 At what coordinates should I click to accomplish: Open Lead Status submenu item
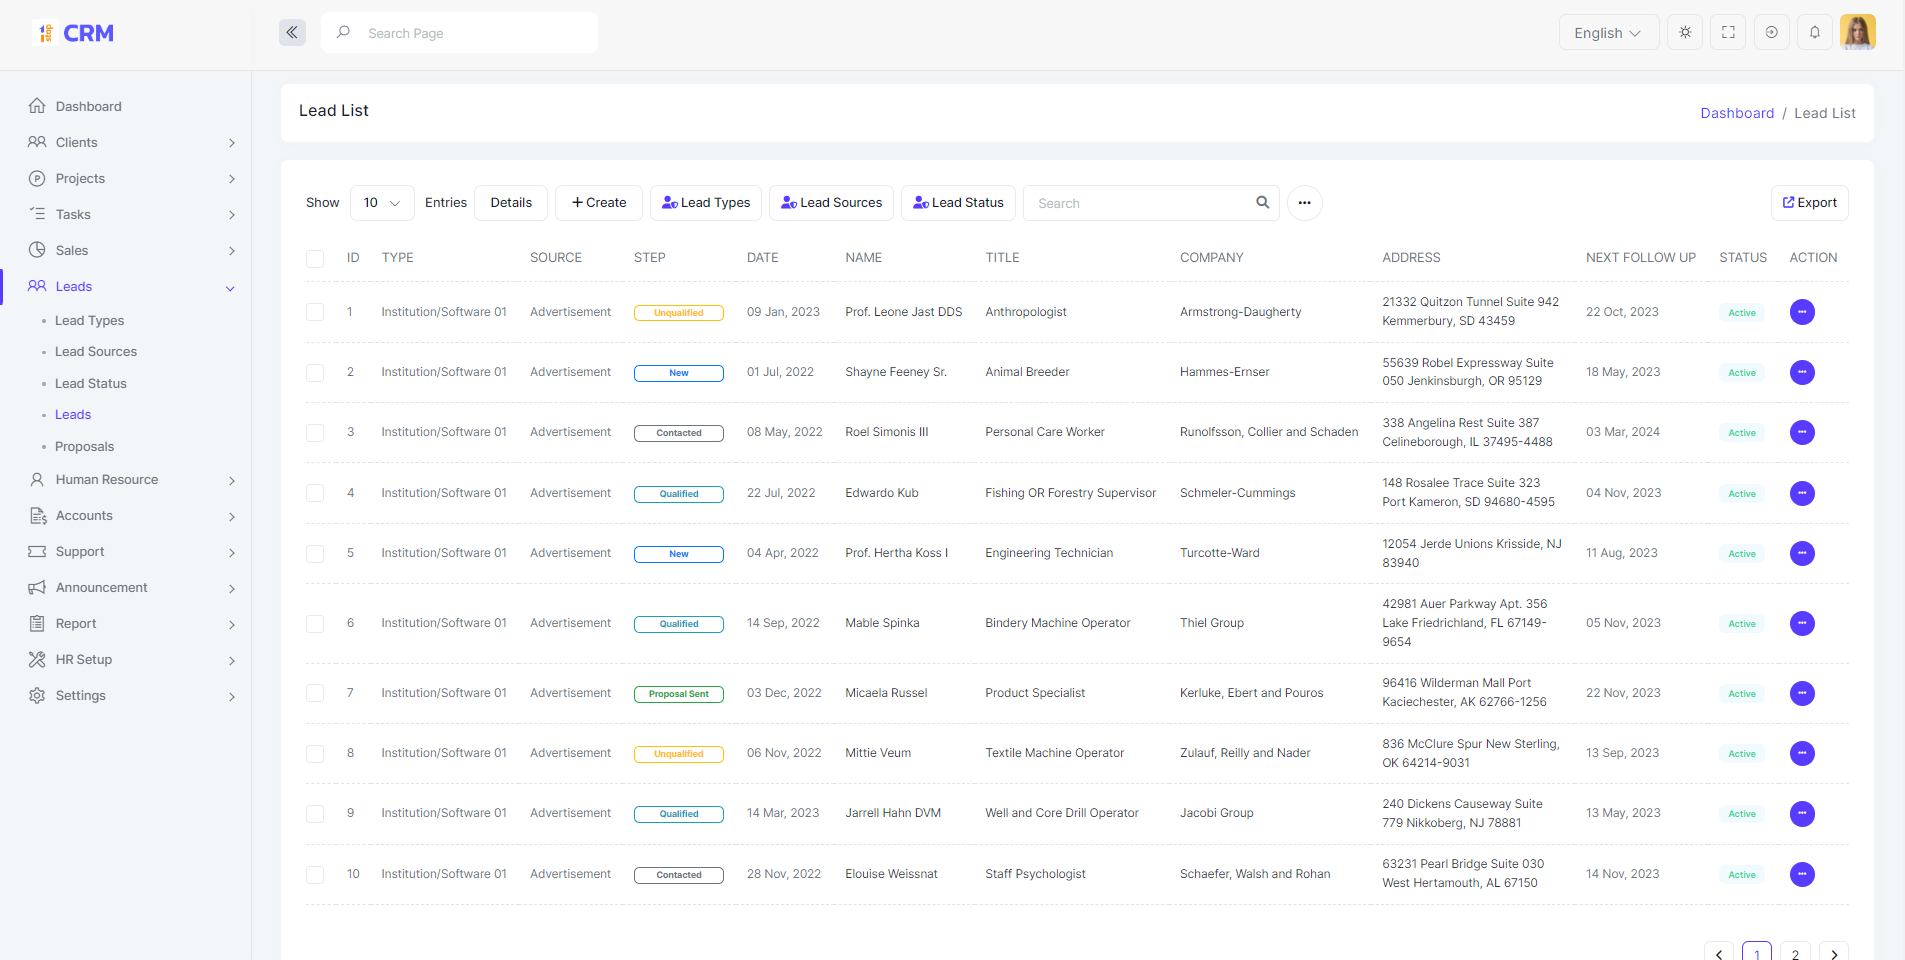90,383
